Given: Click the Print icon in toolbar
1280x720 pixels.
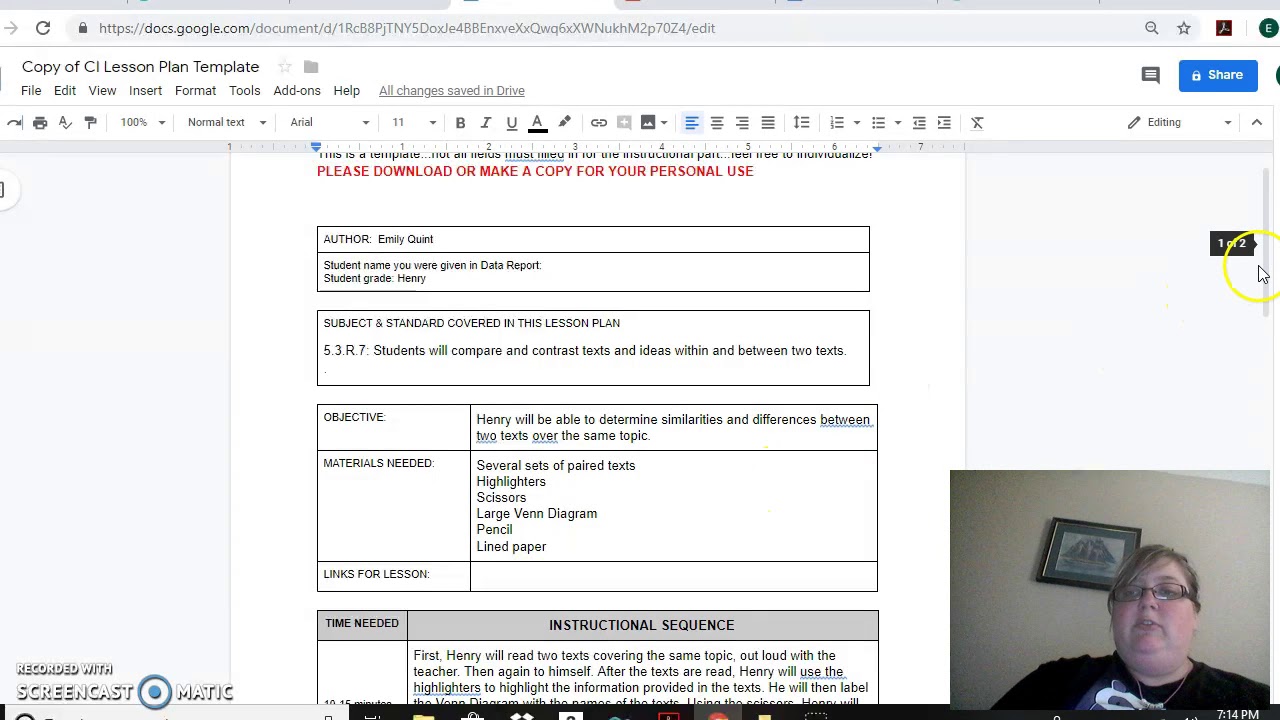Looking at the screenshot, I should click(40, 122).
